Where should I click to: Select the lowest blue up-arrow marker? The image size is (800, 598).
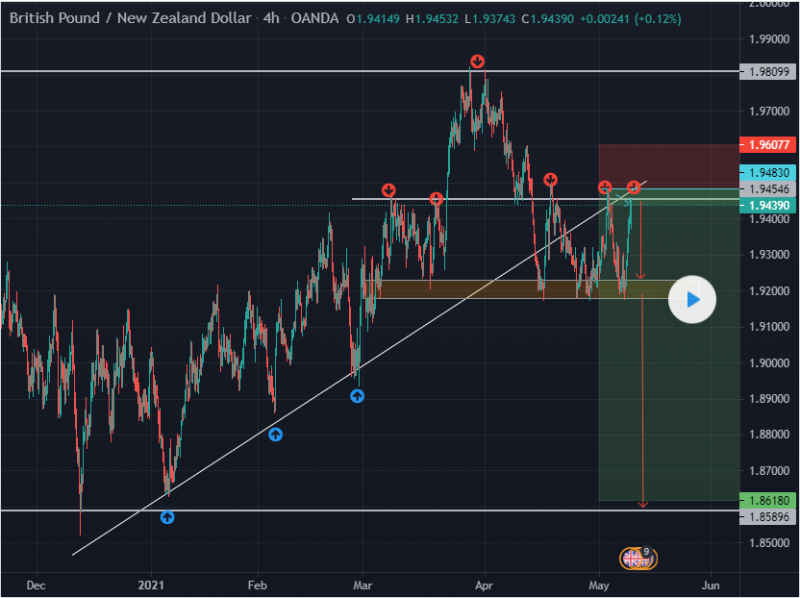[167, 517]
